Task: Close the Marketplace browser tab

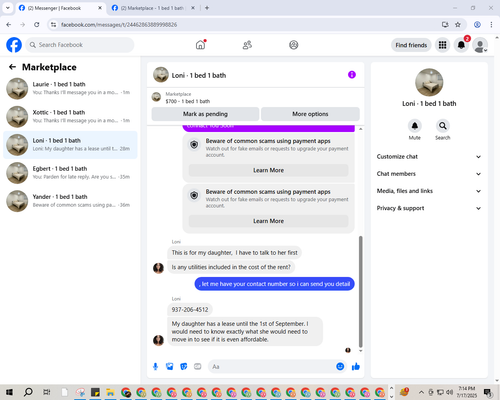Action: click(193, 8)
